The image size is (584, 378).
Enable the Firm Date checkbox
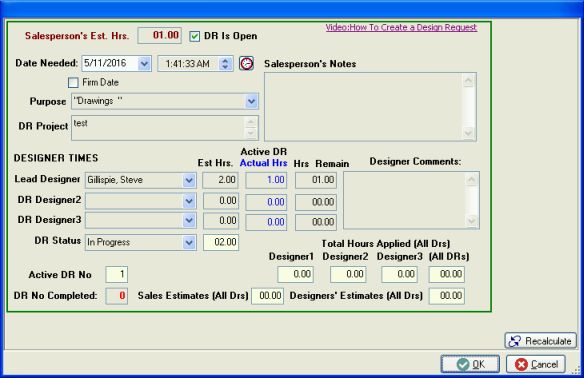(x=73, y=82)
